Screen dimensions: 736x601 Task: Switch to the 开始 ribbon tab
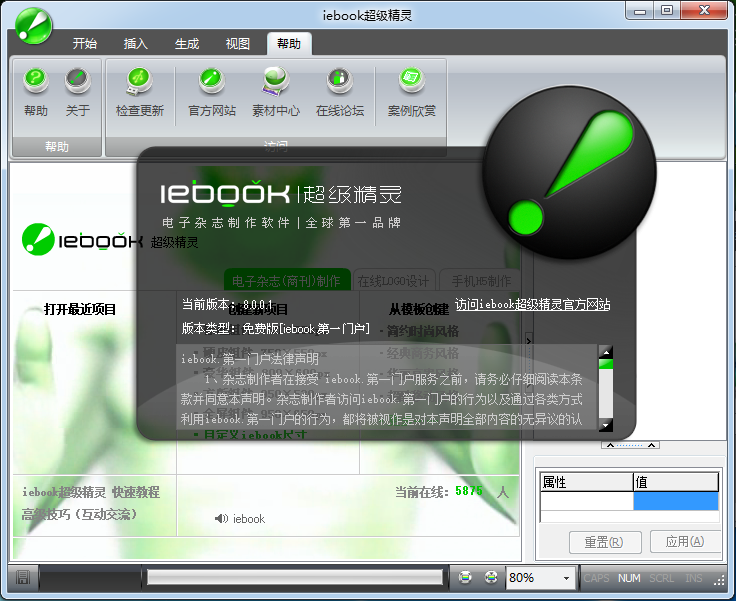(84, 44)
